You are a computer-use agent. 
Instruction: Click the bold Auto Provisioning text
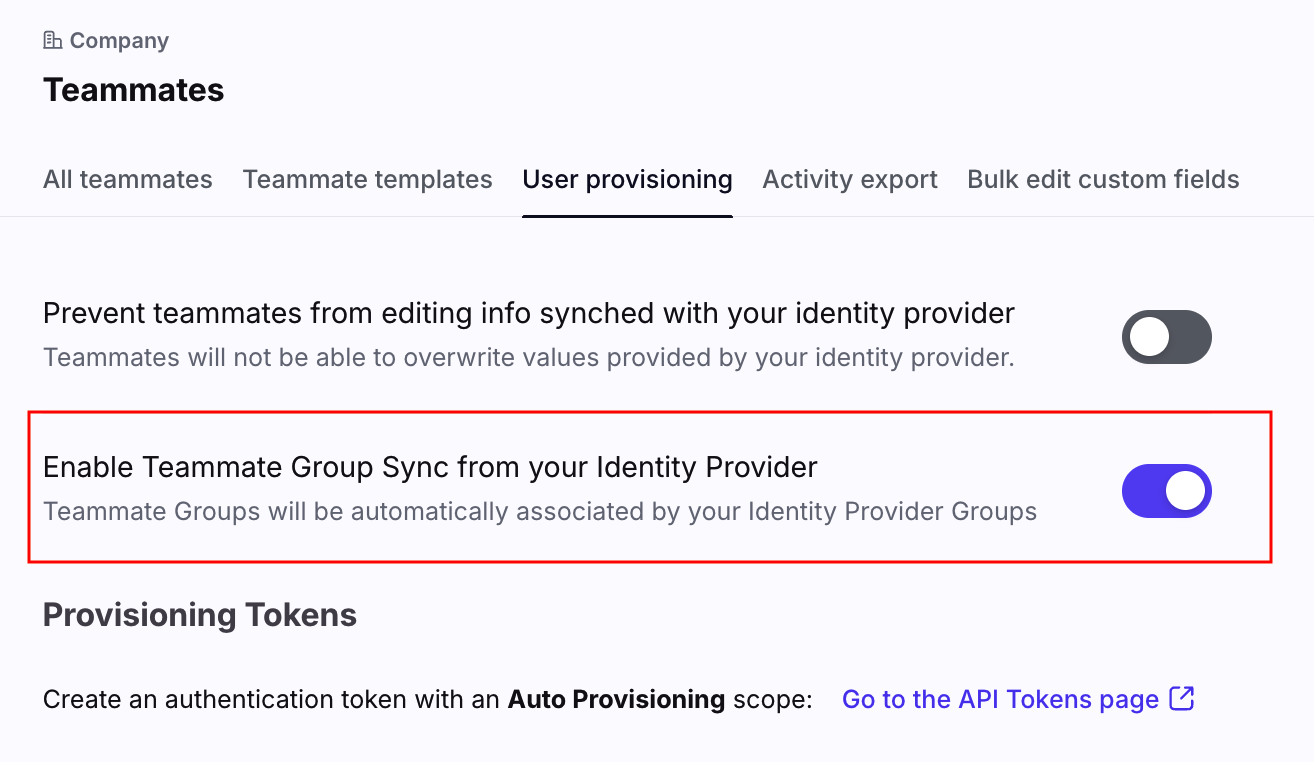[x=616, y=699]
